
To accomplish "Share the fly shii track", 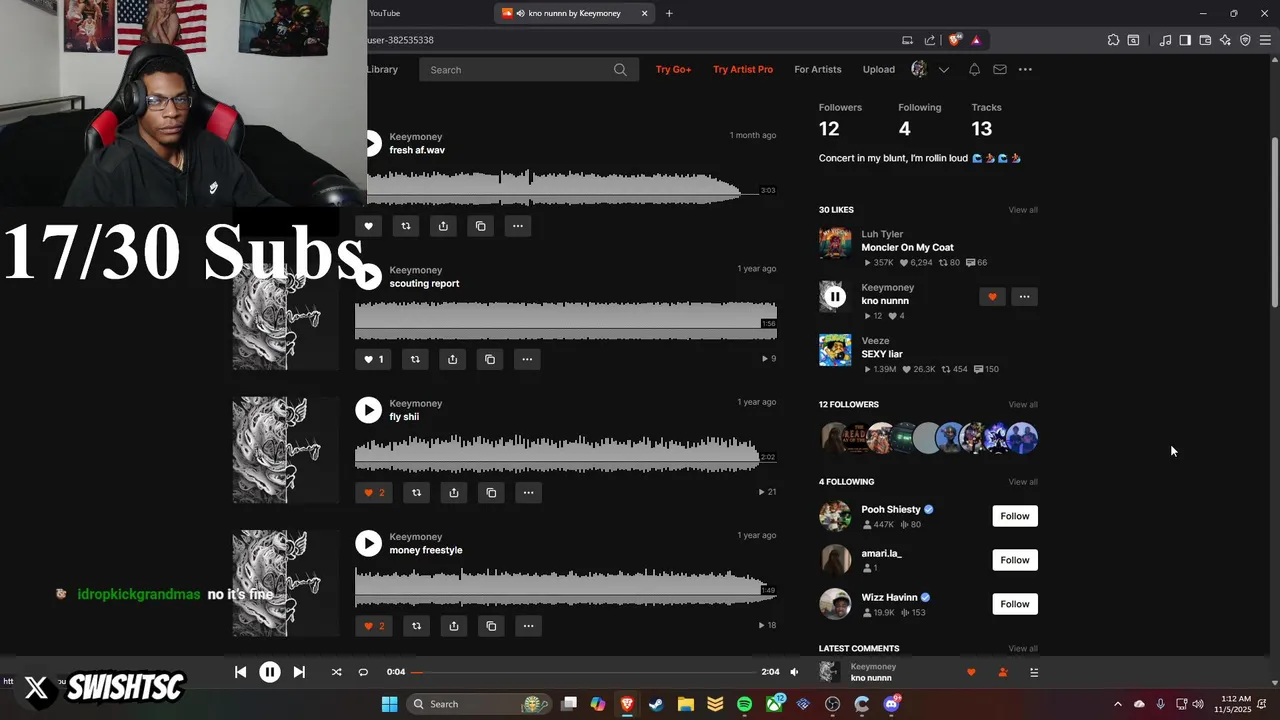I will point(454,492).
